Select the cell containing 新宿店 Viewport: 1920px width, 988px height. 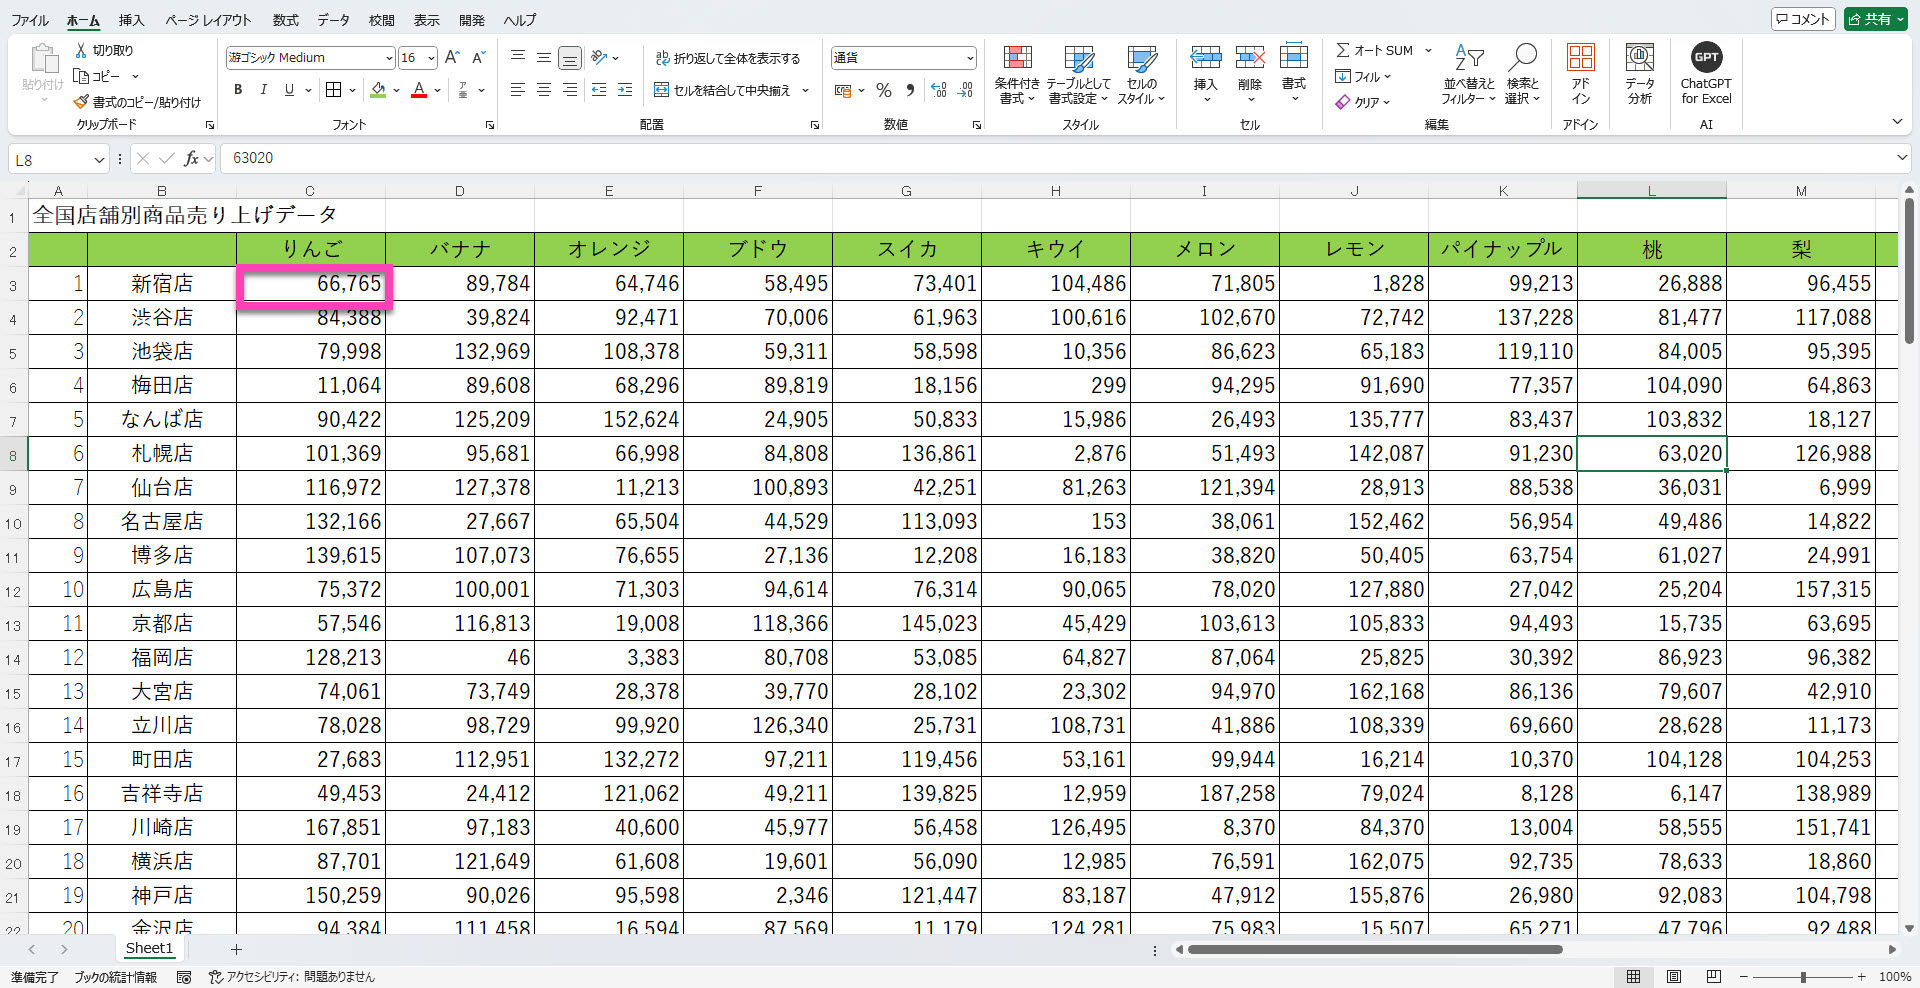point(162,284)
